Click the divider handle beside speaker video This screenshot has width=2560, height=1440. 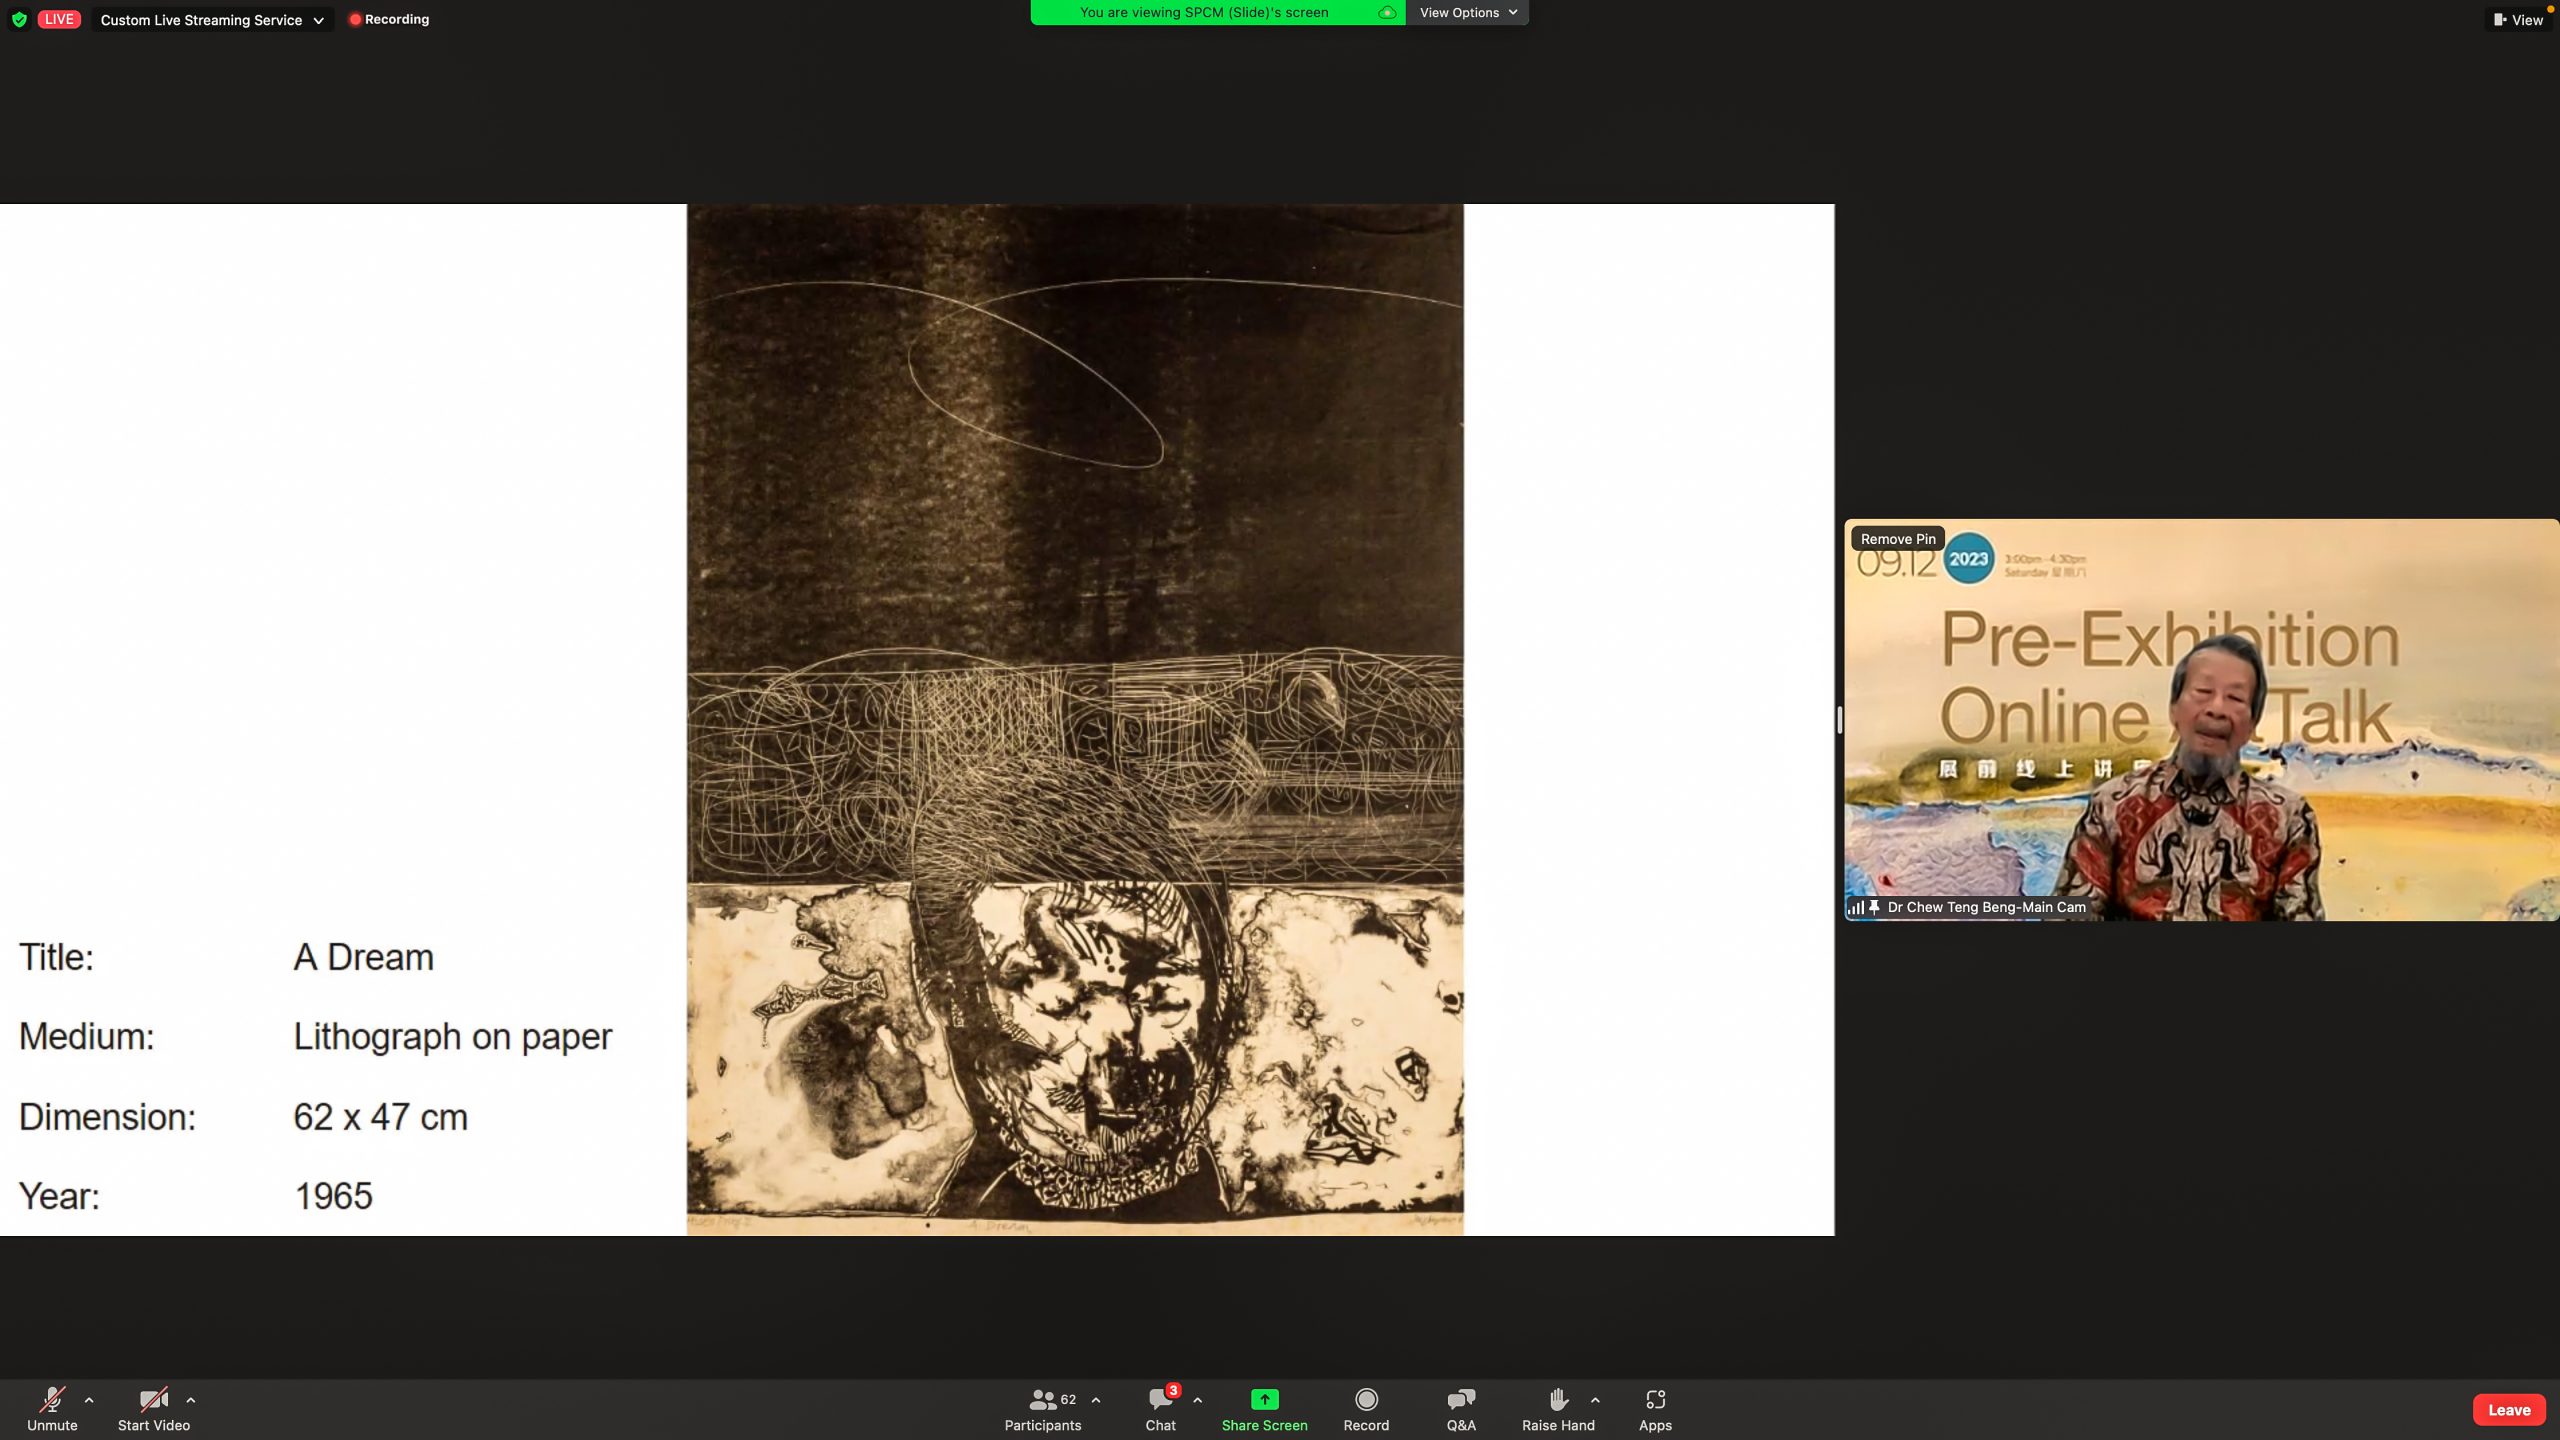tap(1839, 720)
